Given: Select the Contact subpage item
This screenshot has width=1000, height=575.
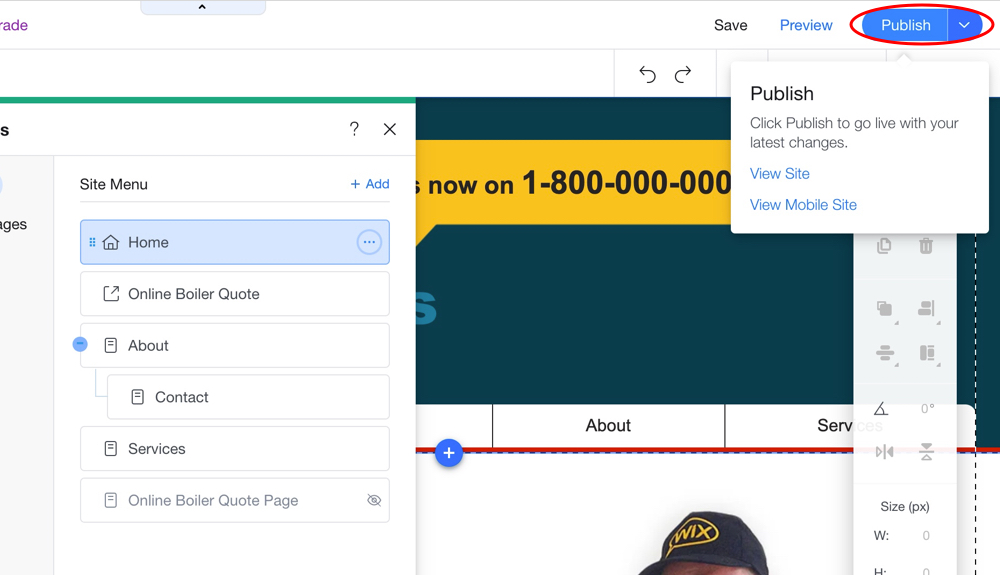Looking at the screenshot, I should pyautogui.click(x=248, y=397).
